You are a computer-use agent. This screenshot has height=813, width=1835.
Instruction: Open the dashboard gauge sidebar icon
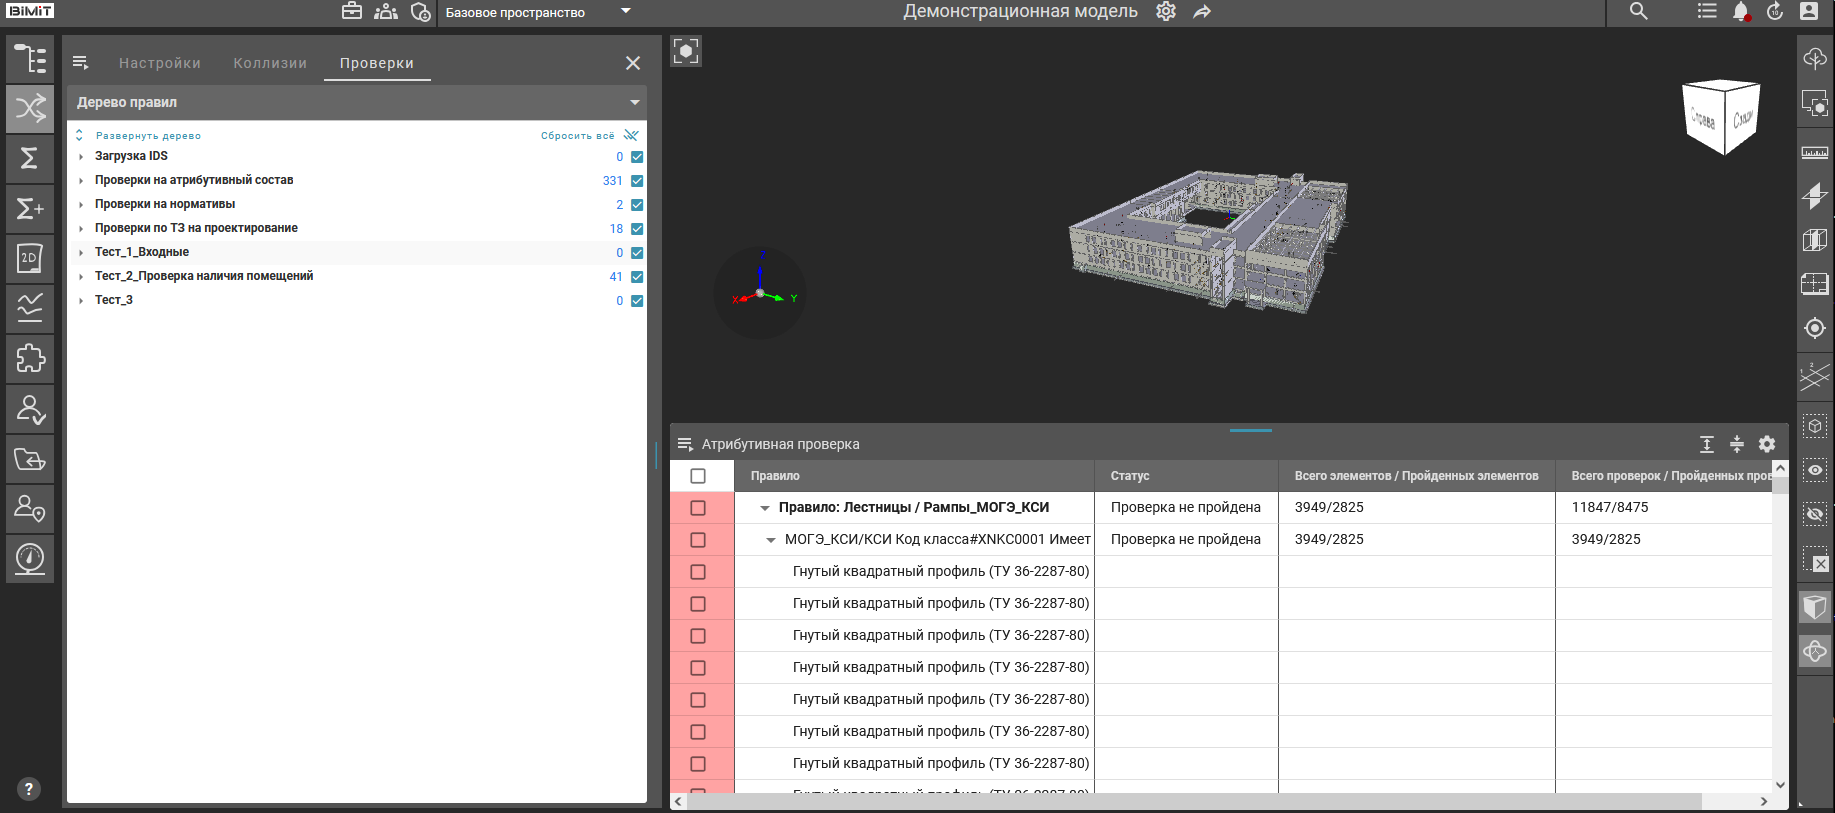pyautogui.click(x=30, y=558)
